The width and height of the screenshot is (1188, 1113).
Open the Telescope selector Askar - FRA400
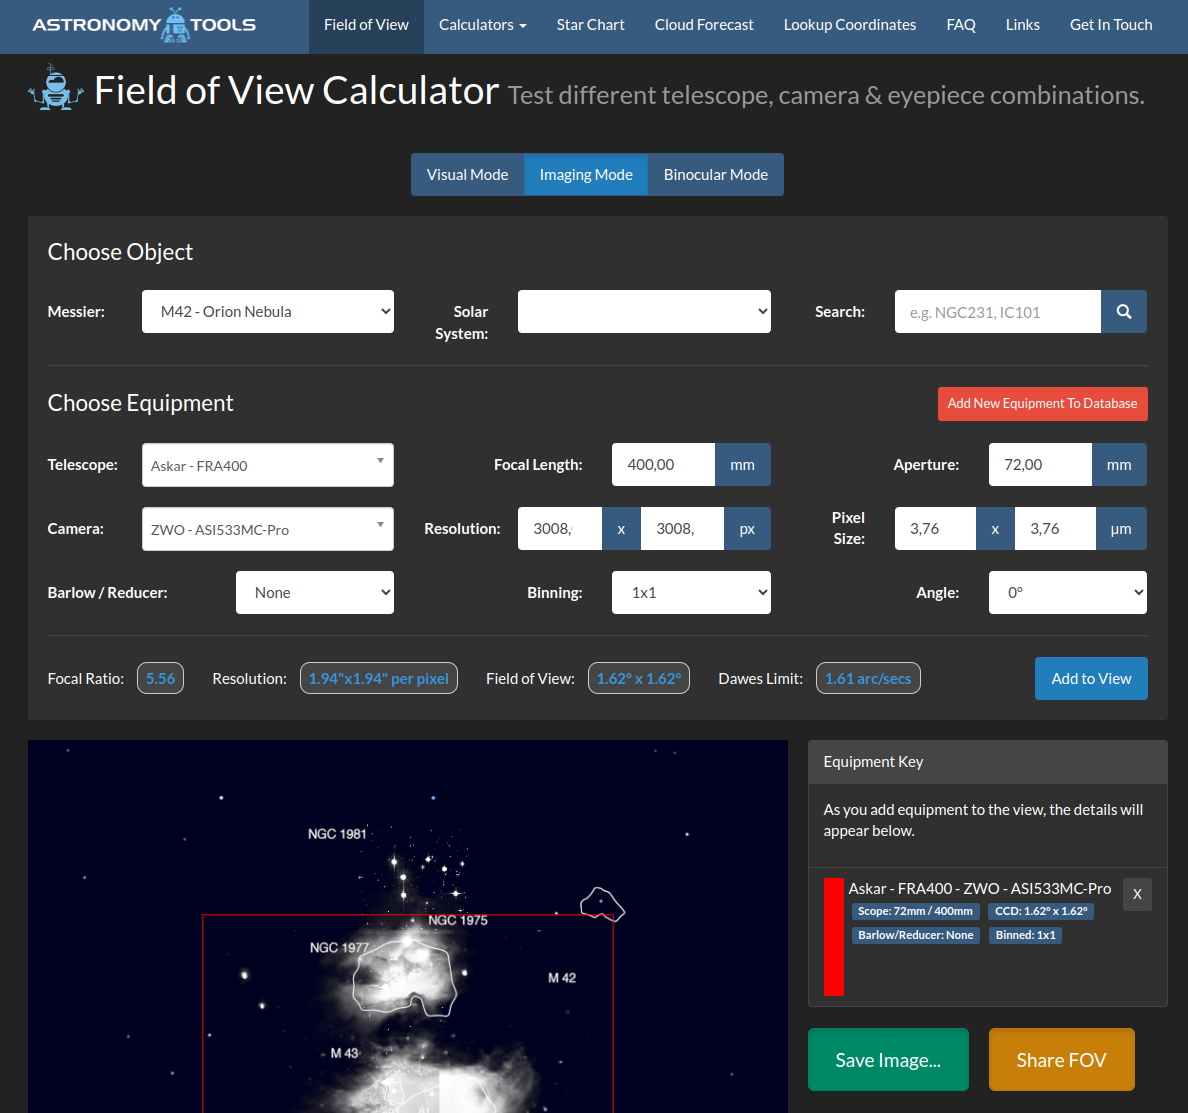(267, 465)
